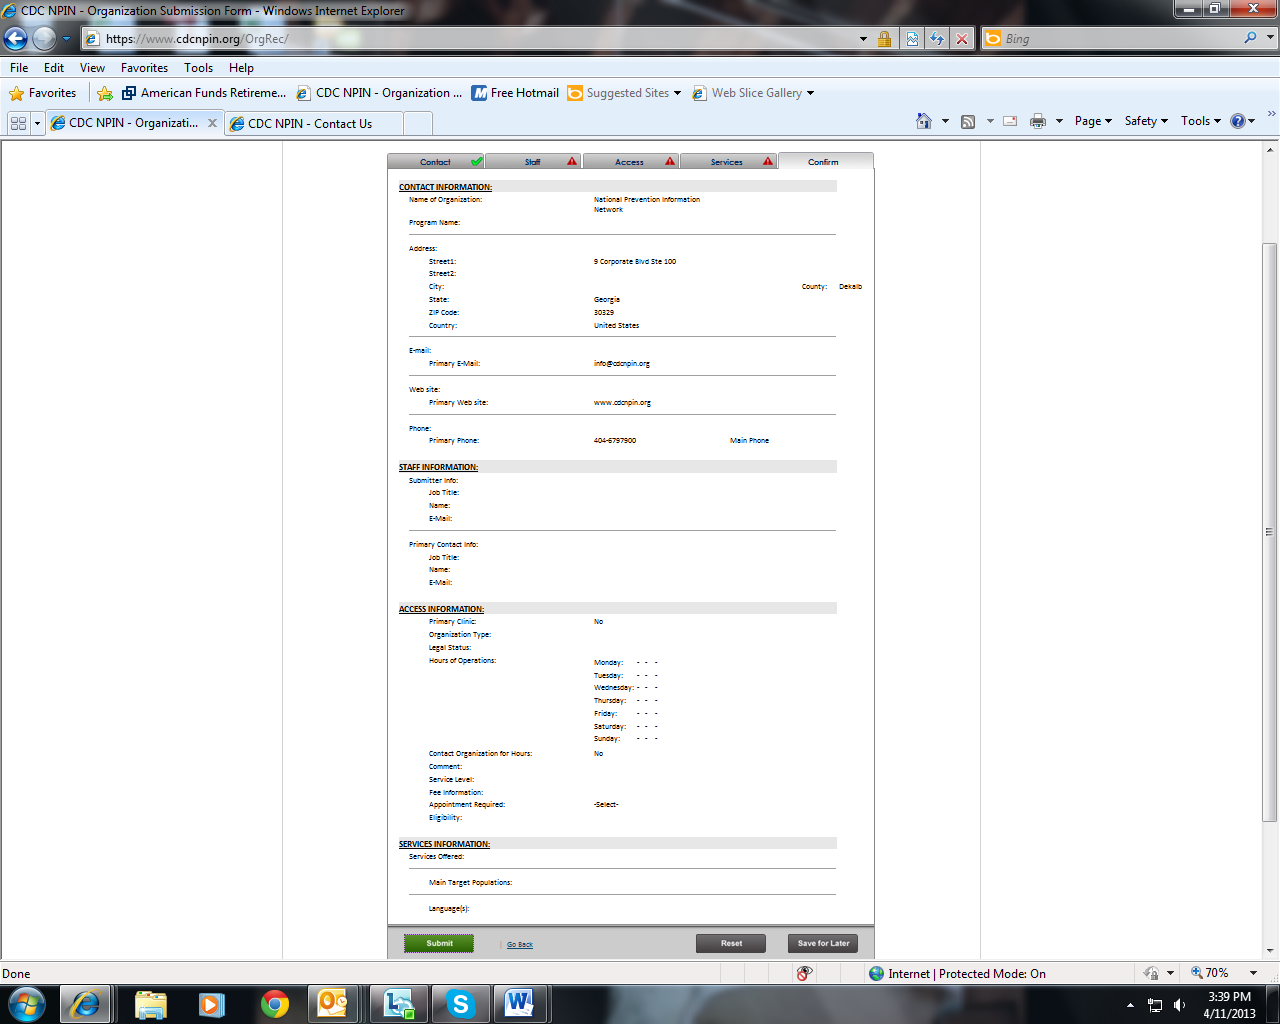The height and width of the screenshot is (1024, 1280).
Task: Switch to the Access form tab
Action: [x=630, y=161]
